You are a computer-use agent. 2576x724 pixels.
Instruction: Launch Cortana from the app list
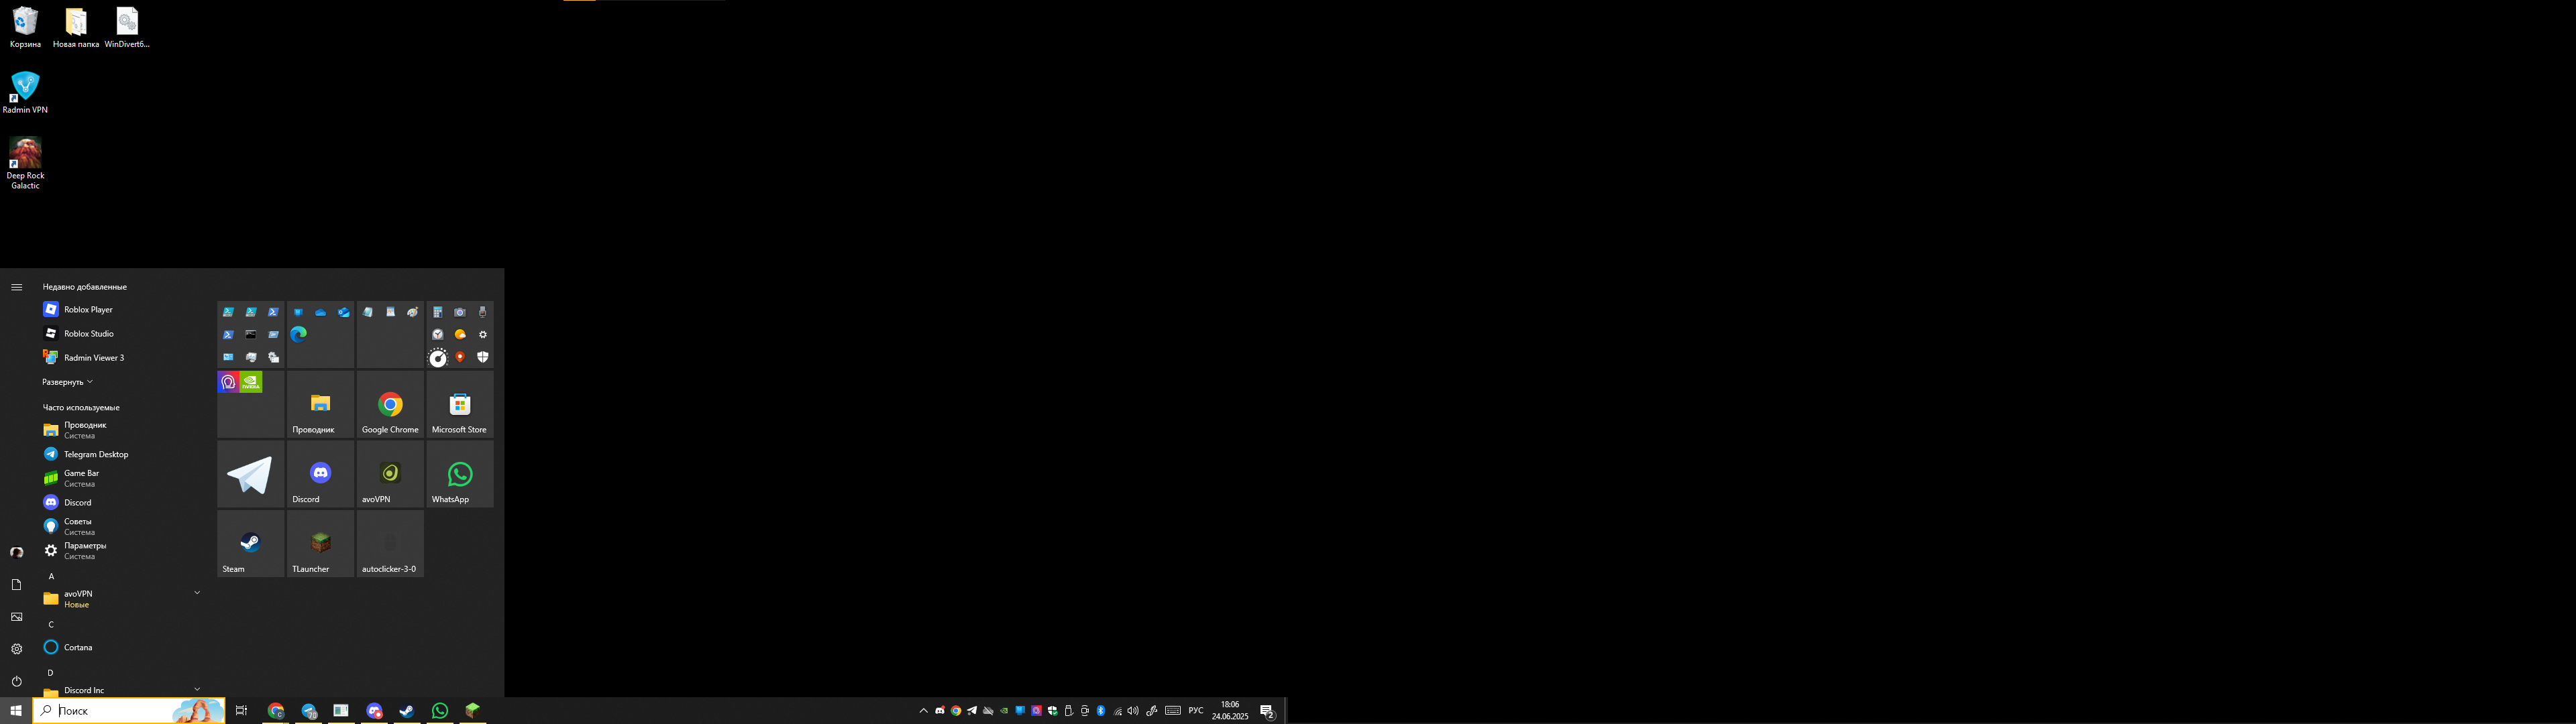tap(120, 647)
